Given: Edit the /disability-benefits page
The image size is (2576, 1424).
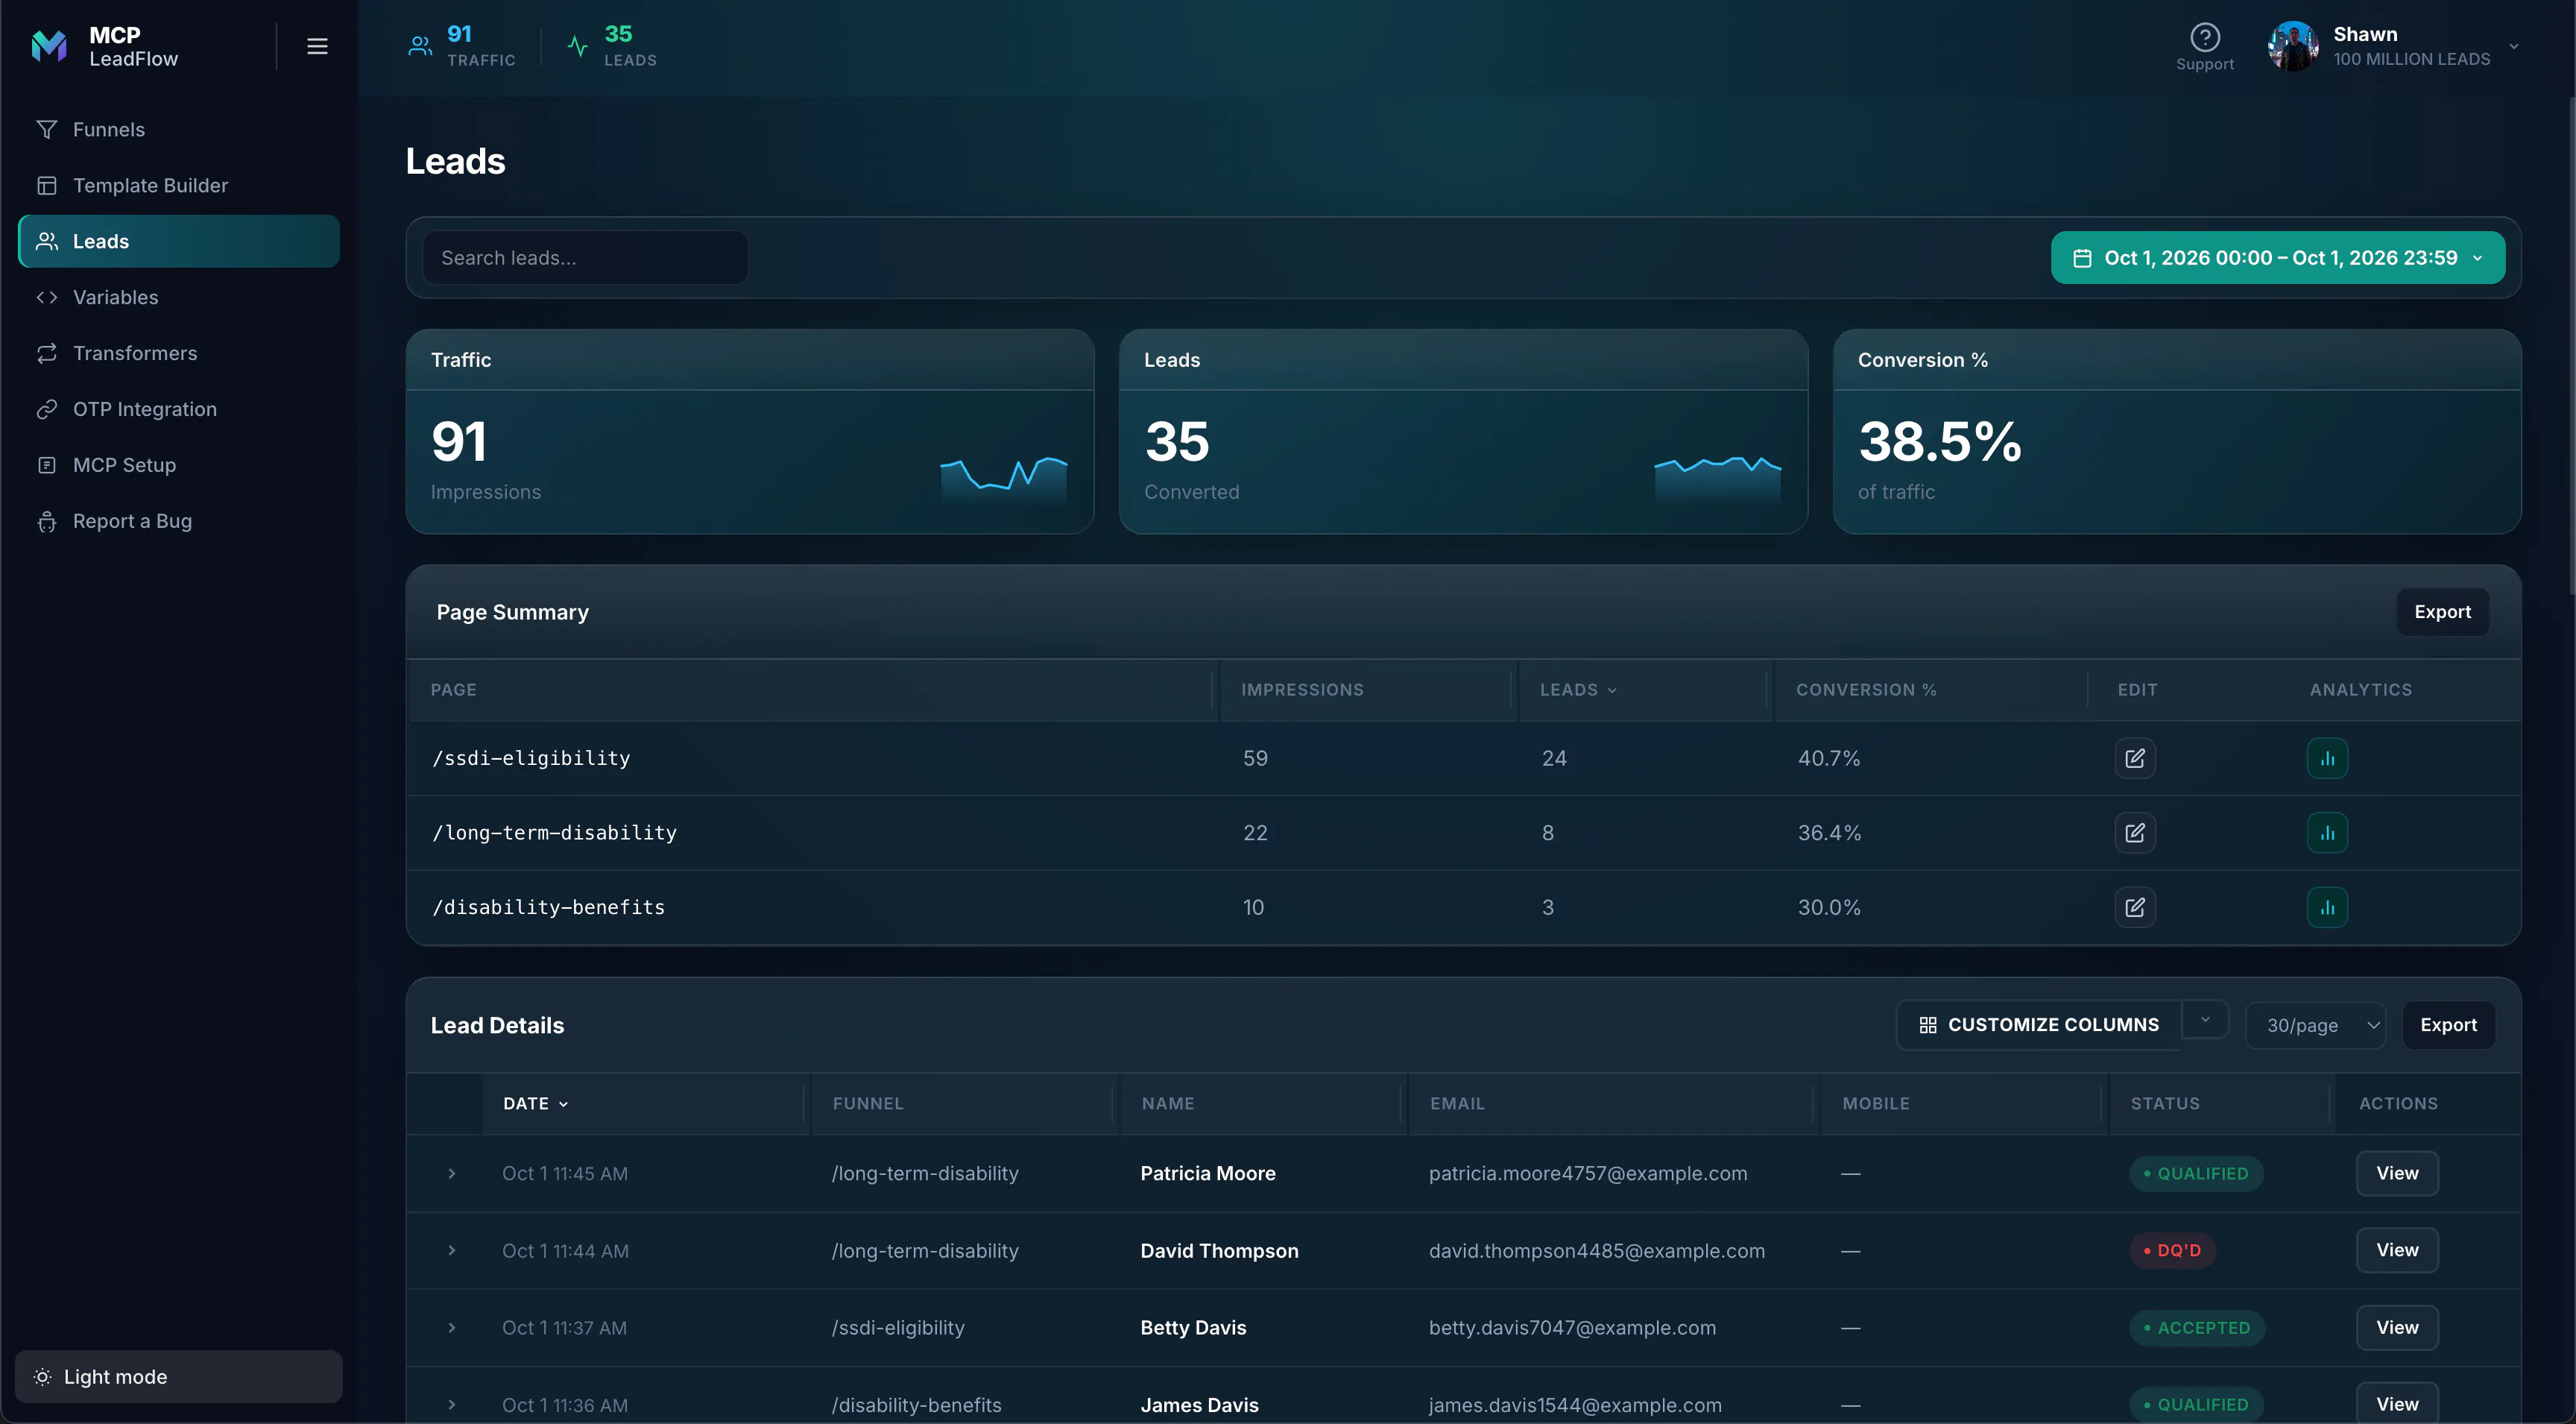Looking at the screenshot, I should [2135, 907].
